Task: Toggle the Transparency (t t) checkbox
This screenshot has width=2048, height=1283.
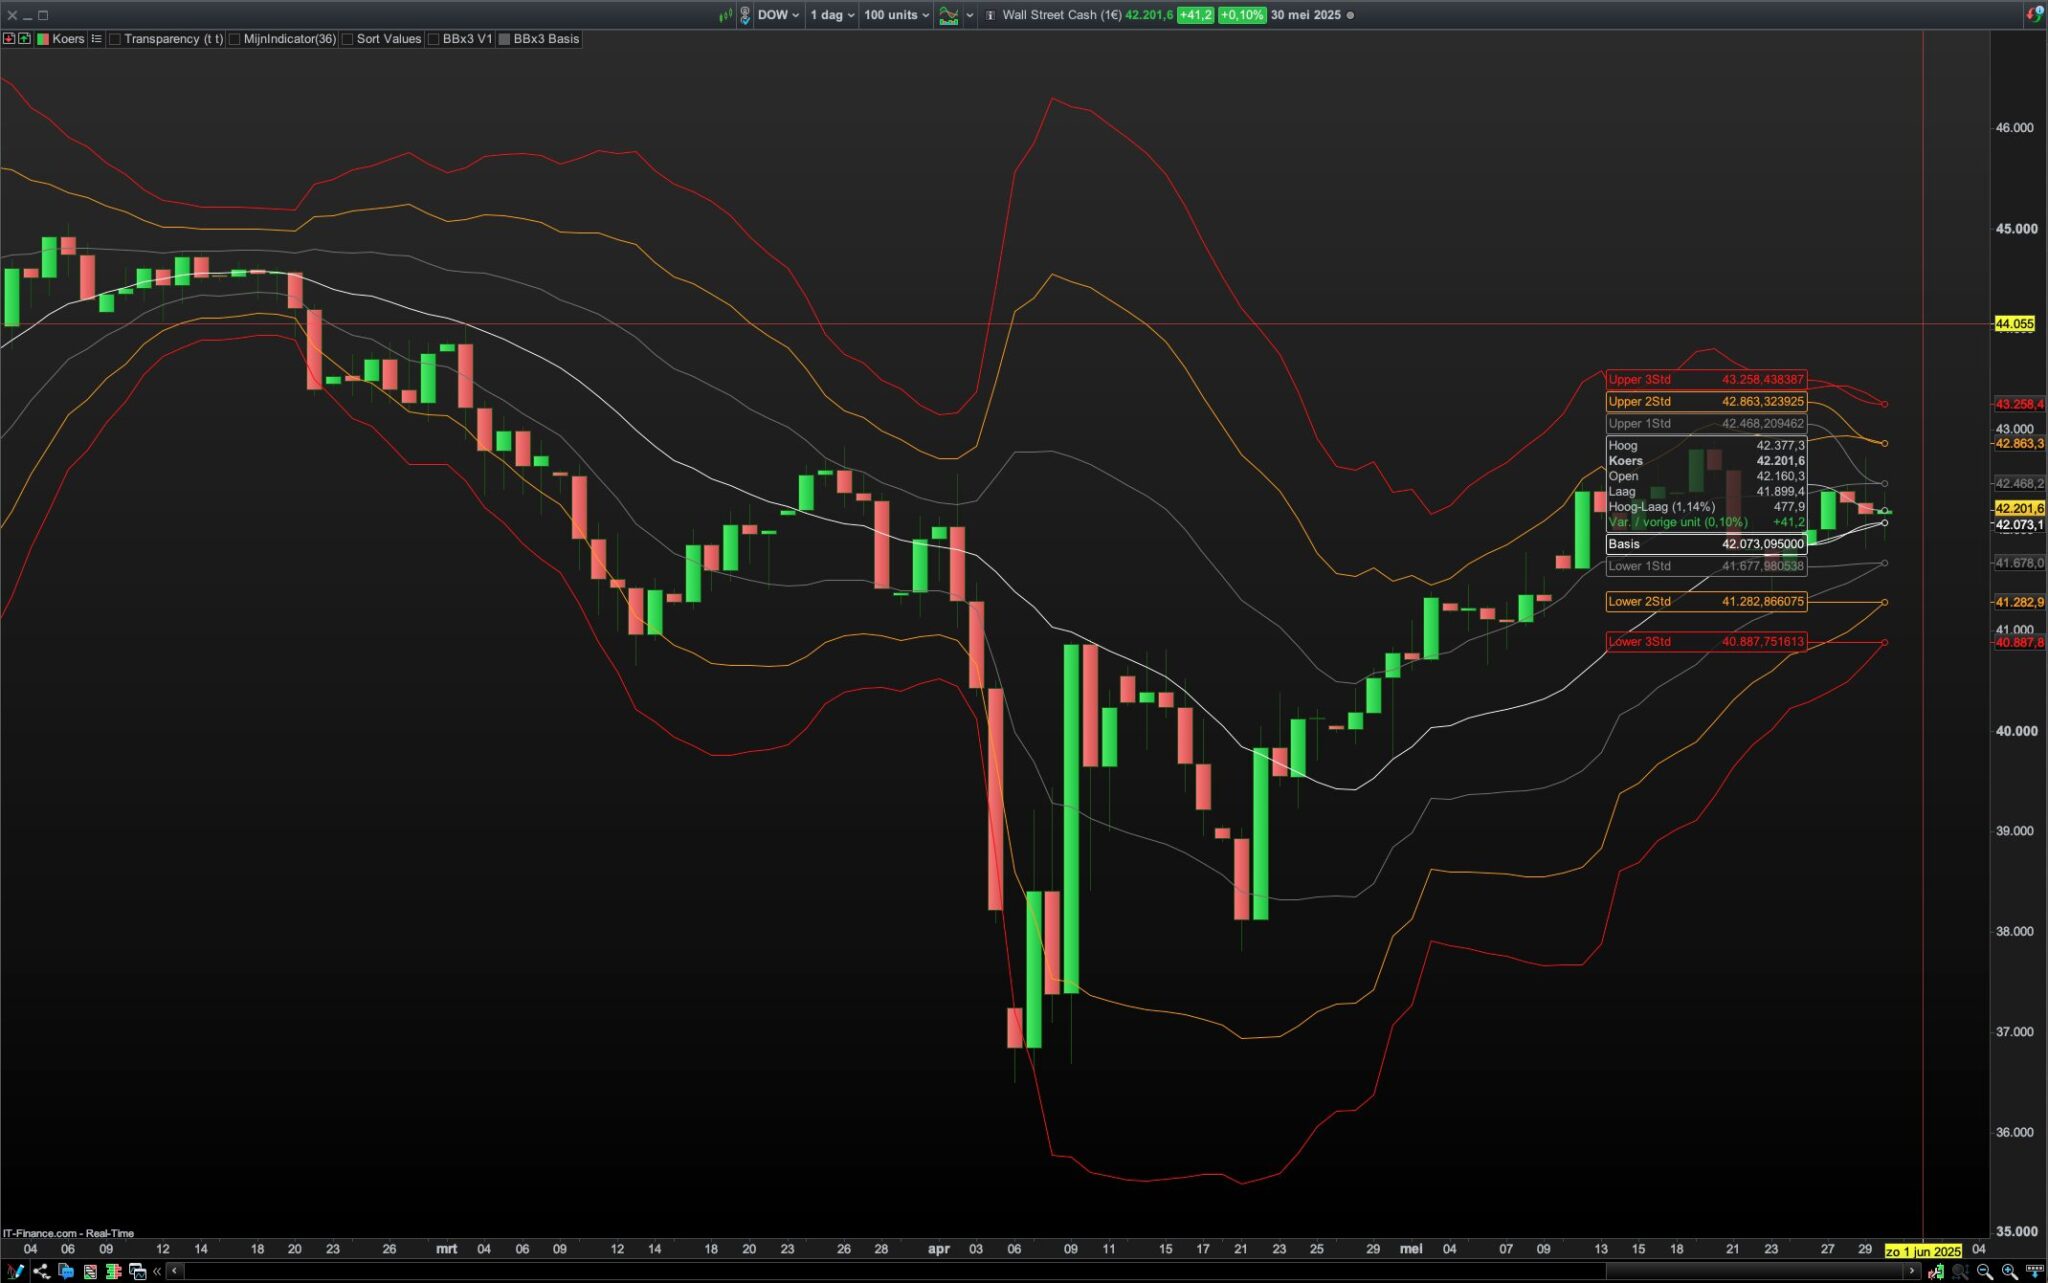Action: [115, 39]
